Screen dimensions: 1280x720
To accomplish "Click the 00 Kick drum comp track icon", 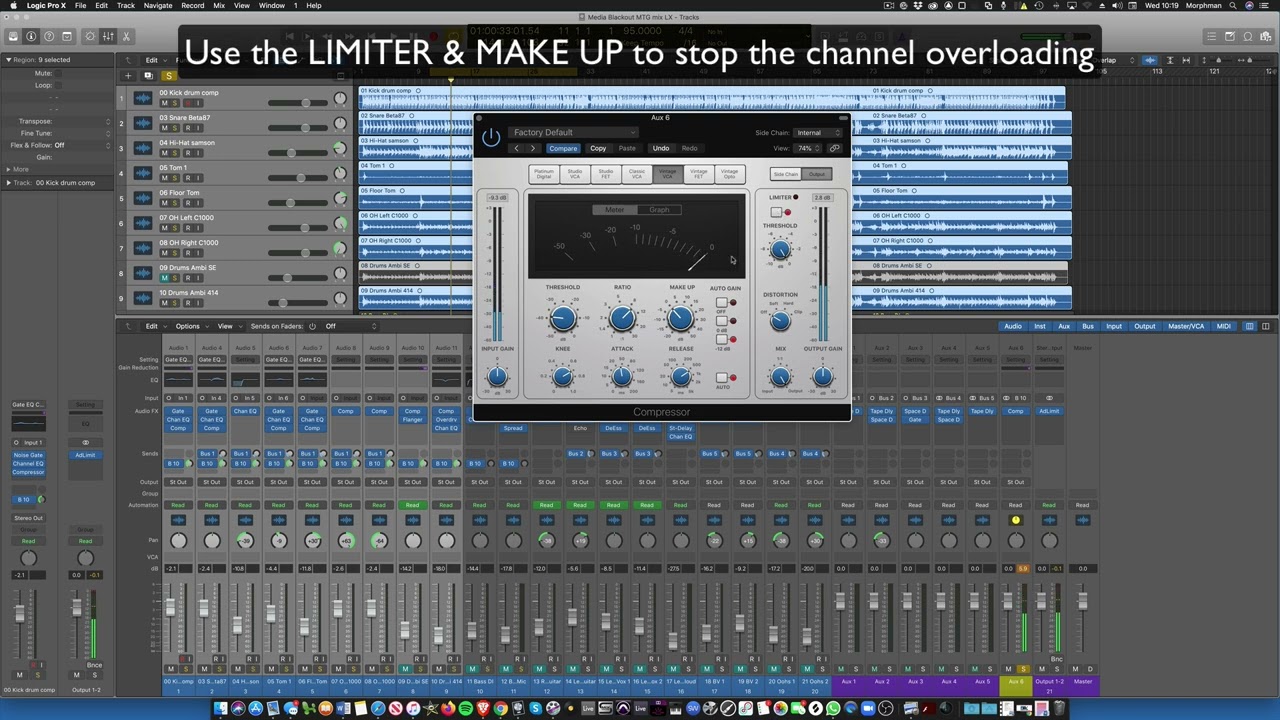I will point(142,98).
